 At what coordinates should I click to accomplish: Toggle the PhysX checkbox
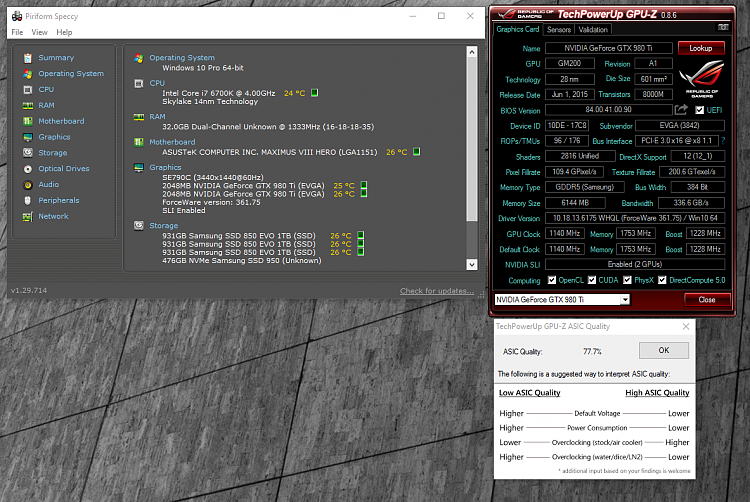pos(627,280)
